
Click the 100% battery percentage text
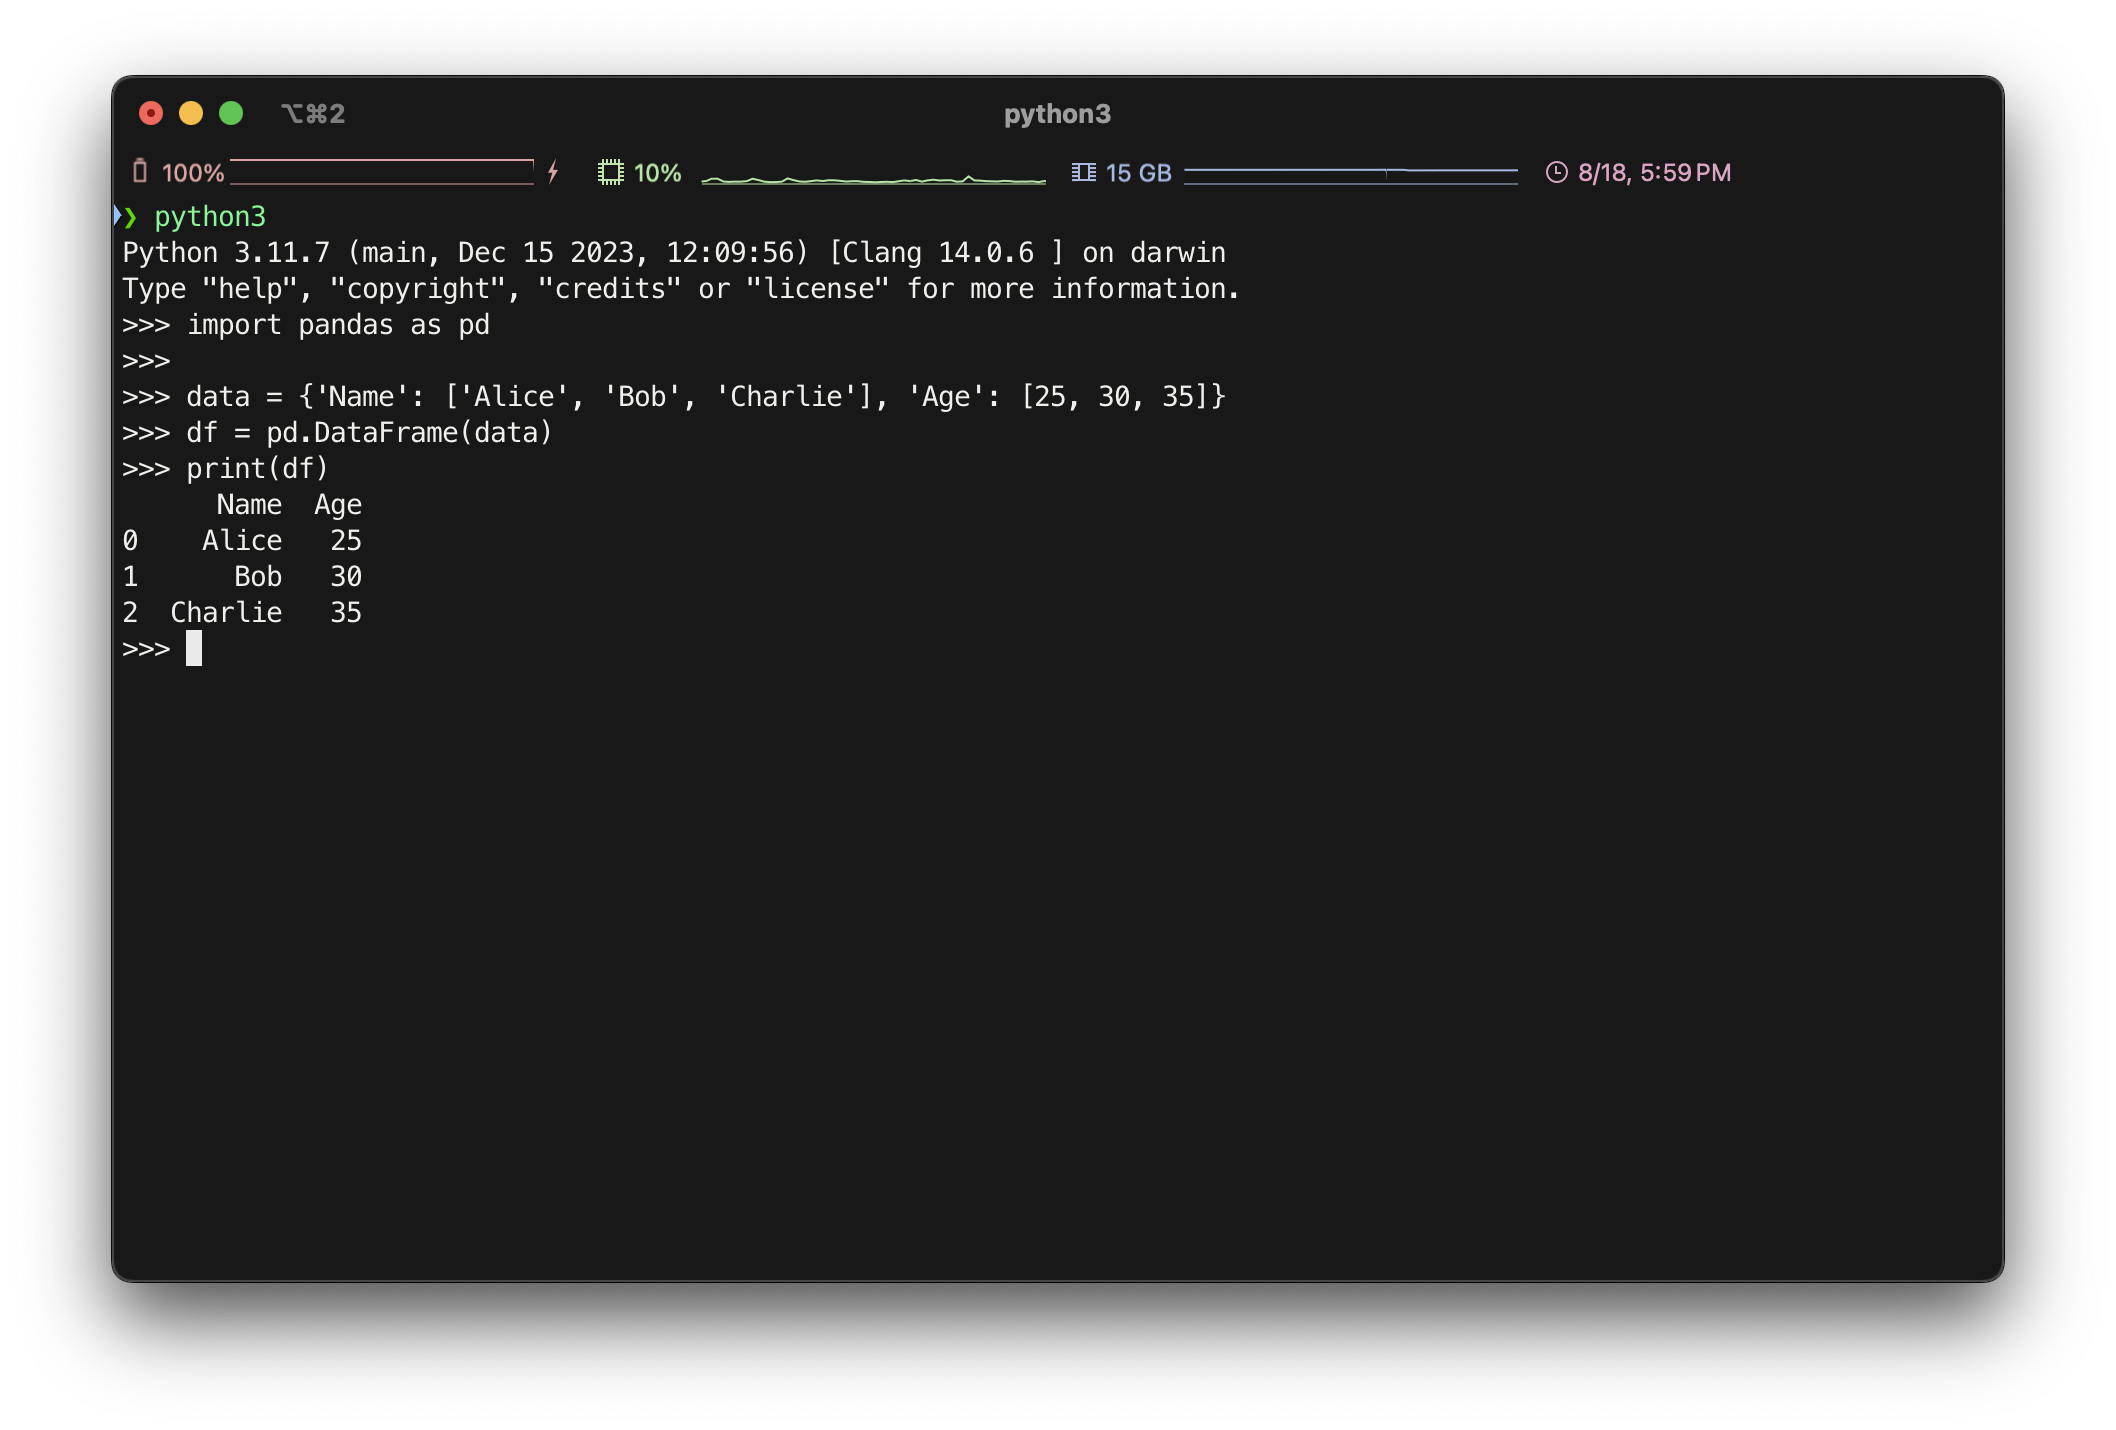click(193, 173)
